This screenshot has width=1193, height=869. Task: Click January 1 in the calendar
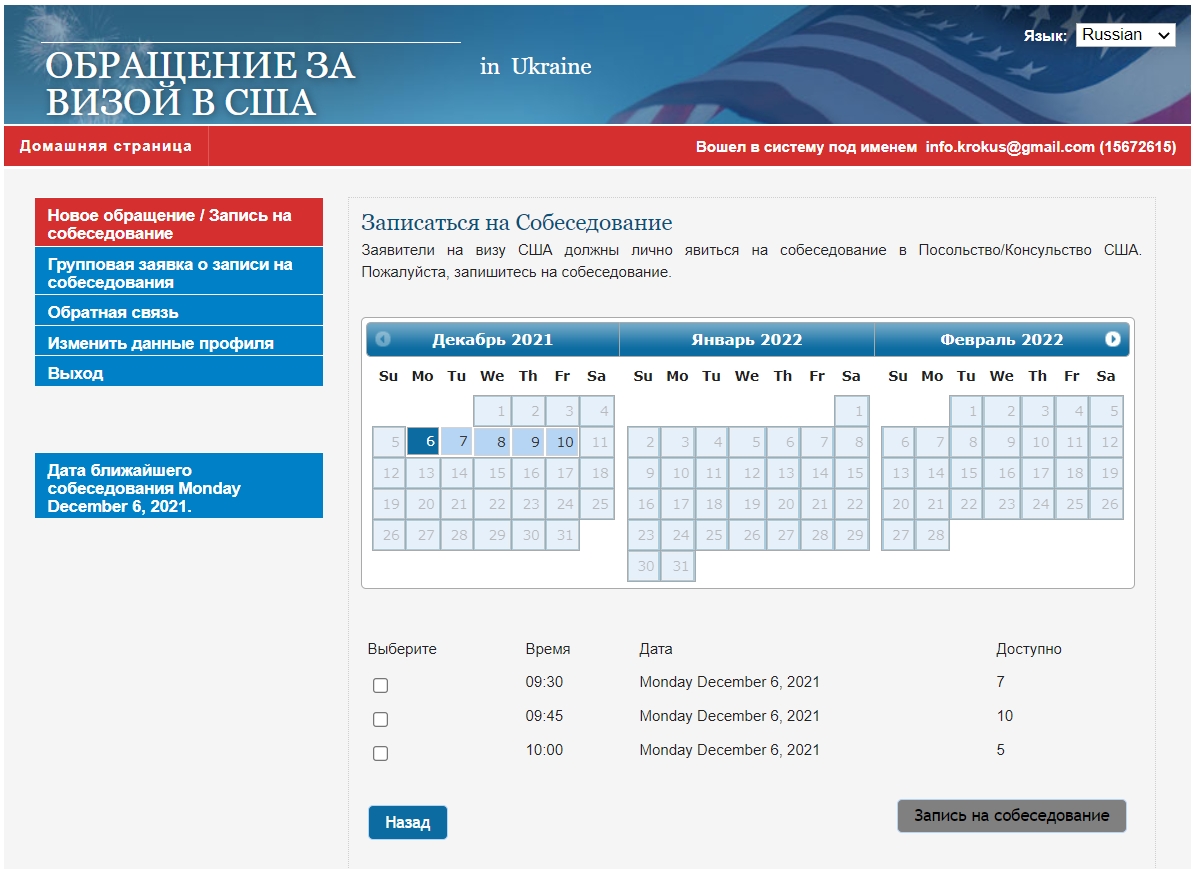click(852, 411)
